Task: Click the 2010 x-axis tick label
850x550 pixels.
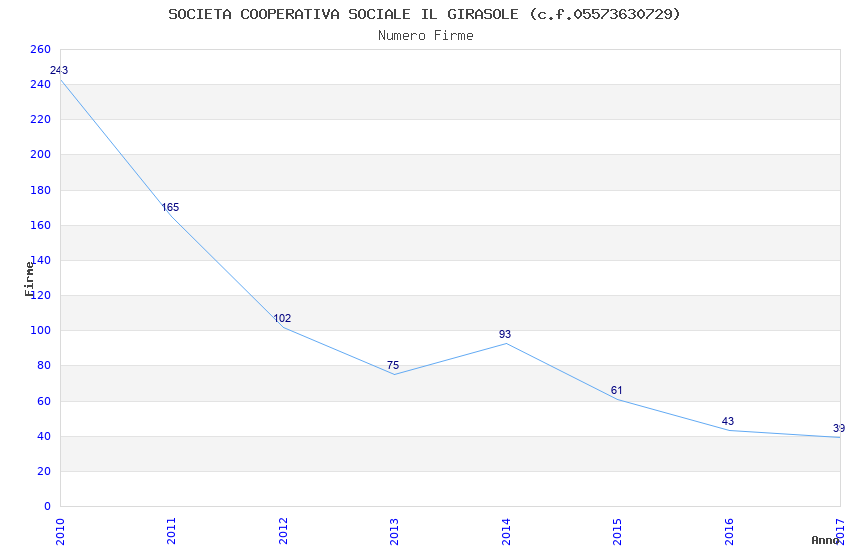Action: 60,529
